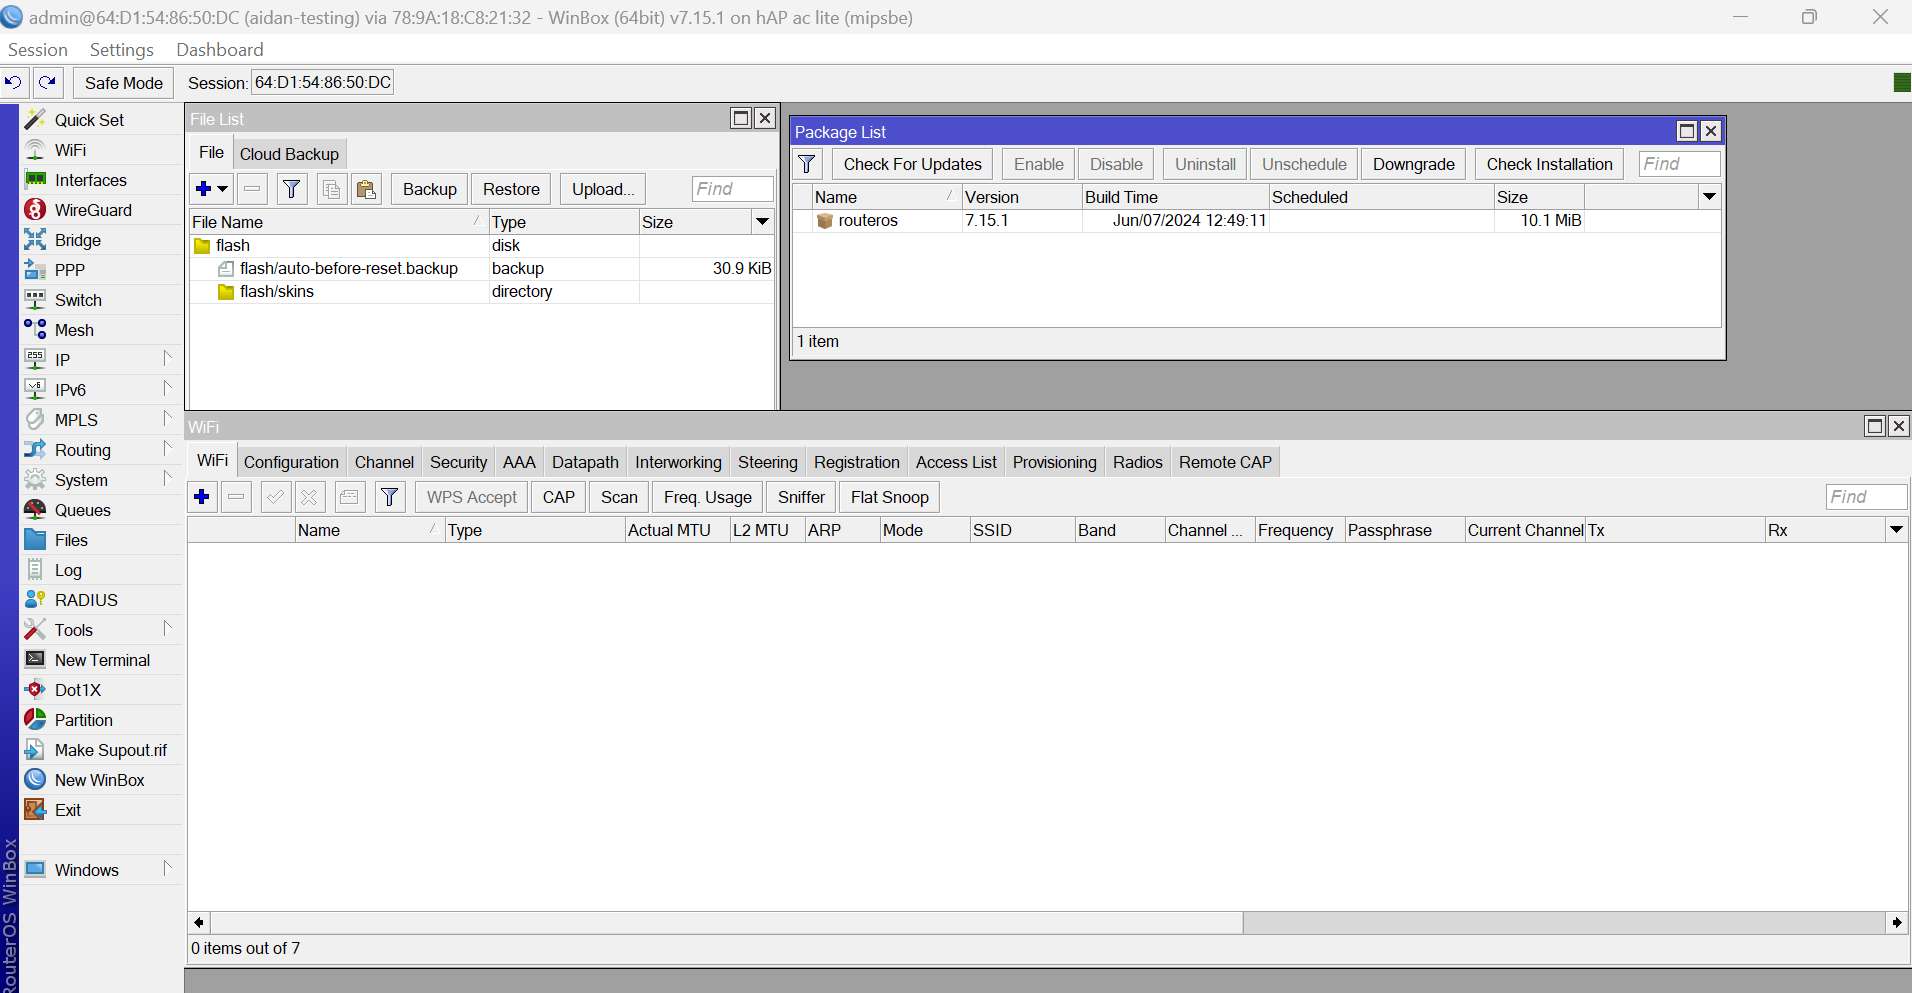Viewport: 1912px width, 993px height.
Task: Toggle Safe Mode
Action: [124, 83]
